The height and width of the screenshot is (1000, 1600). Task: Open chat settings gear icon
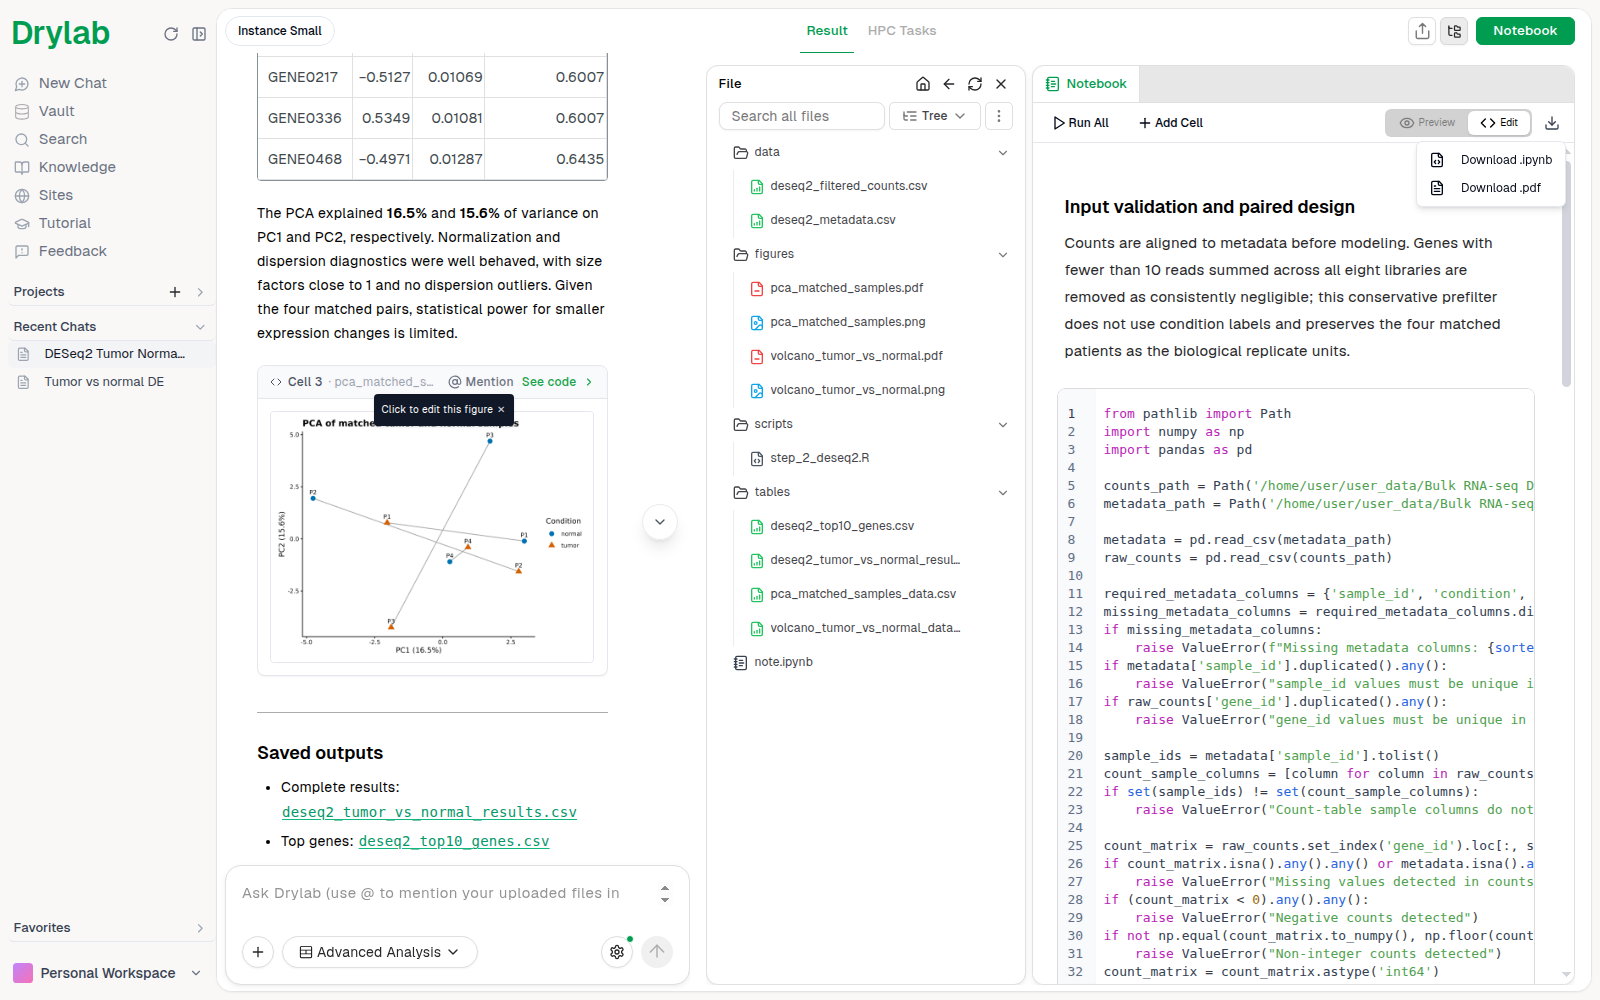point(617,952)
